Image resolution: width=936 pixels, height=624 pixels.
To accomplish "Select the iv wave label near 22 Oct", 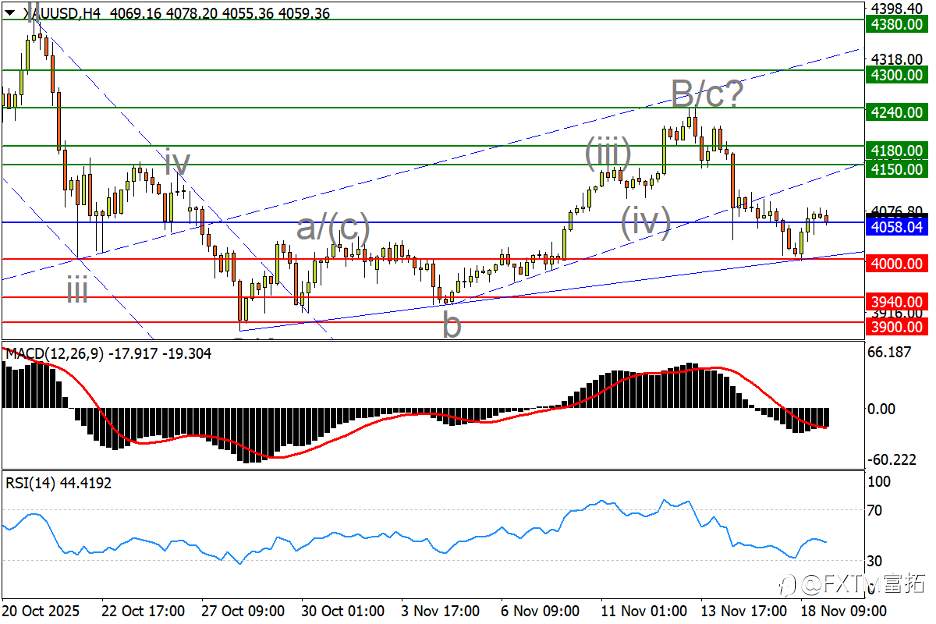I will pyautogui.click(x=177, y=162).
